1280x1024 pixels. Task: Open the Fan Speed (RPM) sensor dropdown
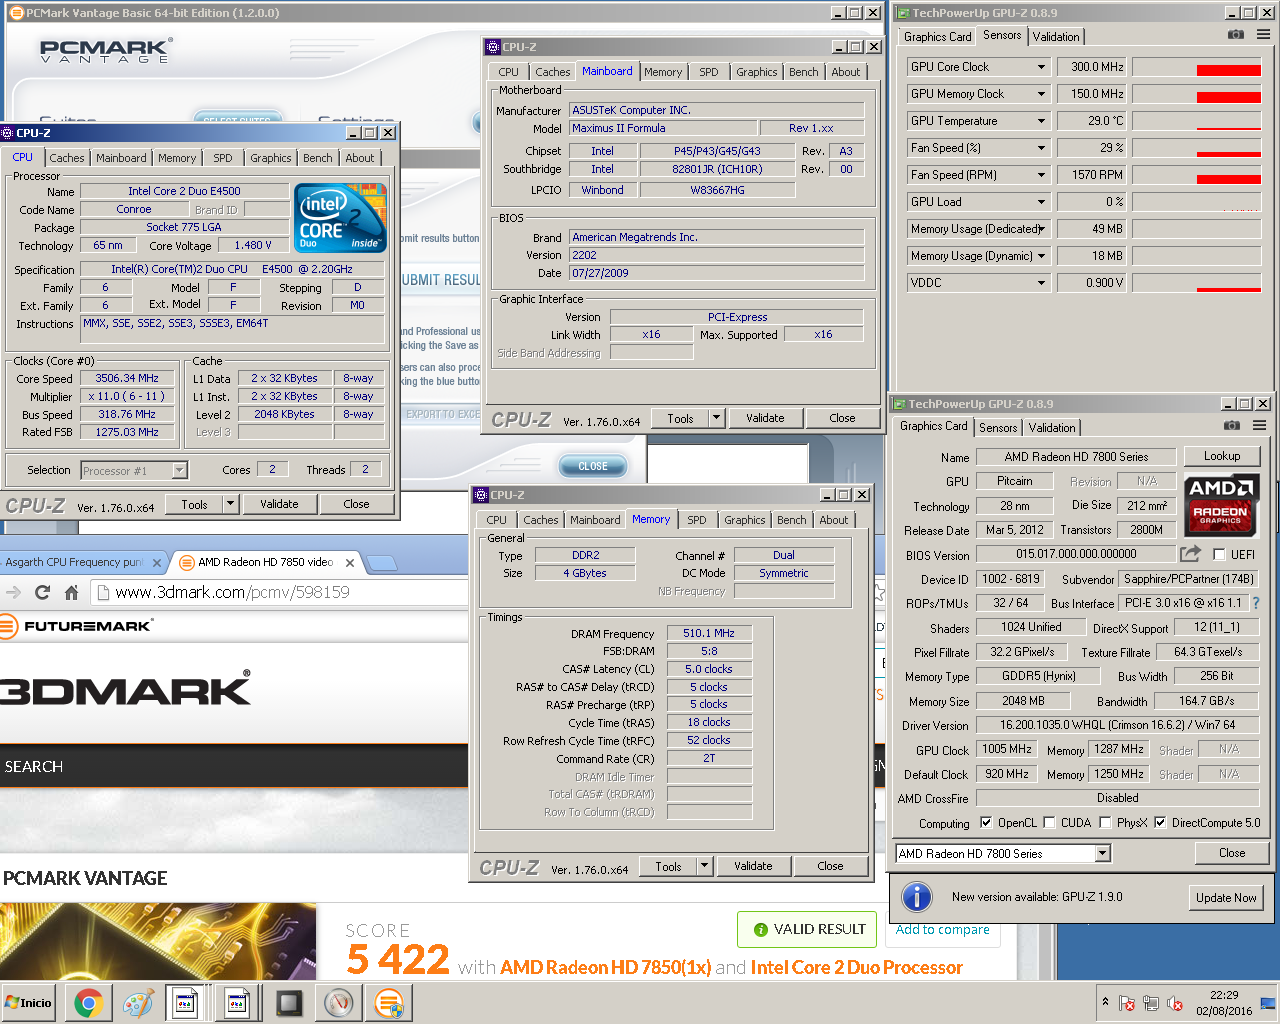(x=1041, y=175)
